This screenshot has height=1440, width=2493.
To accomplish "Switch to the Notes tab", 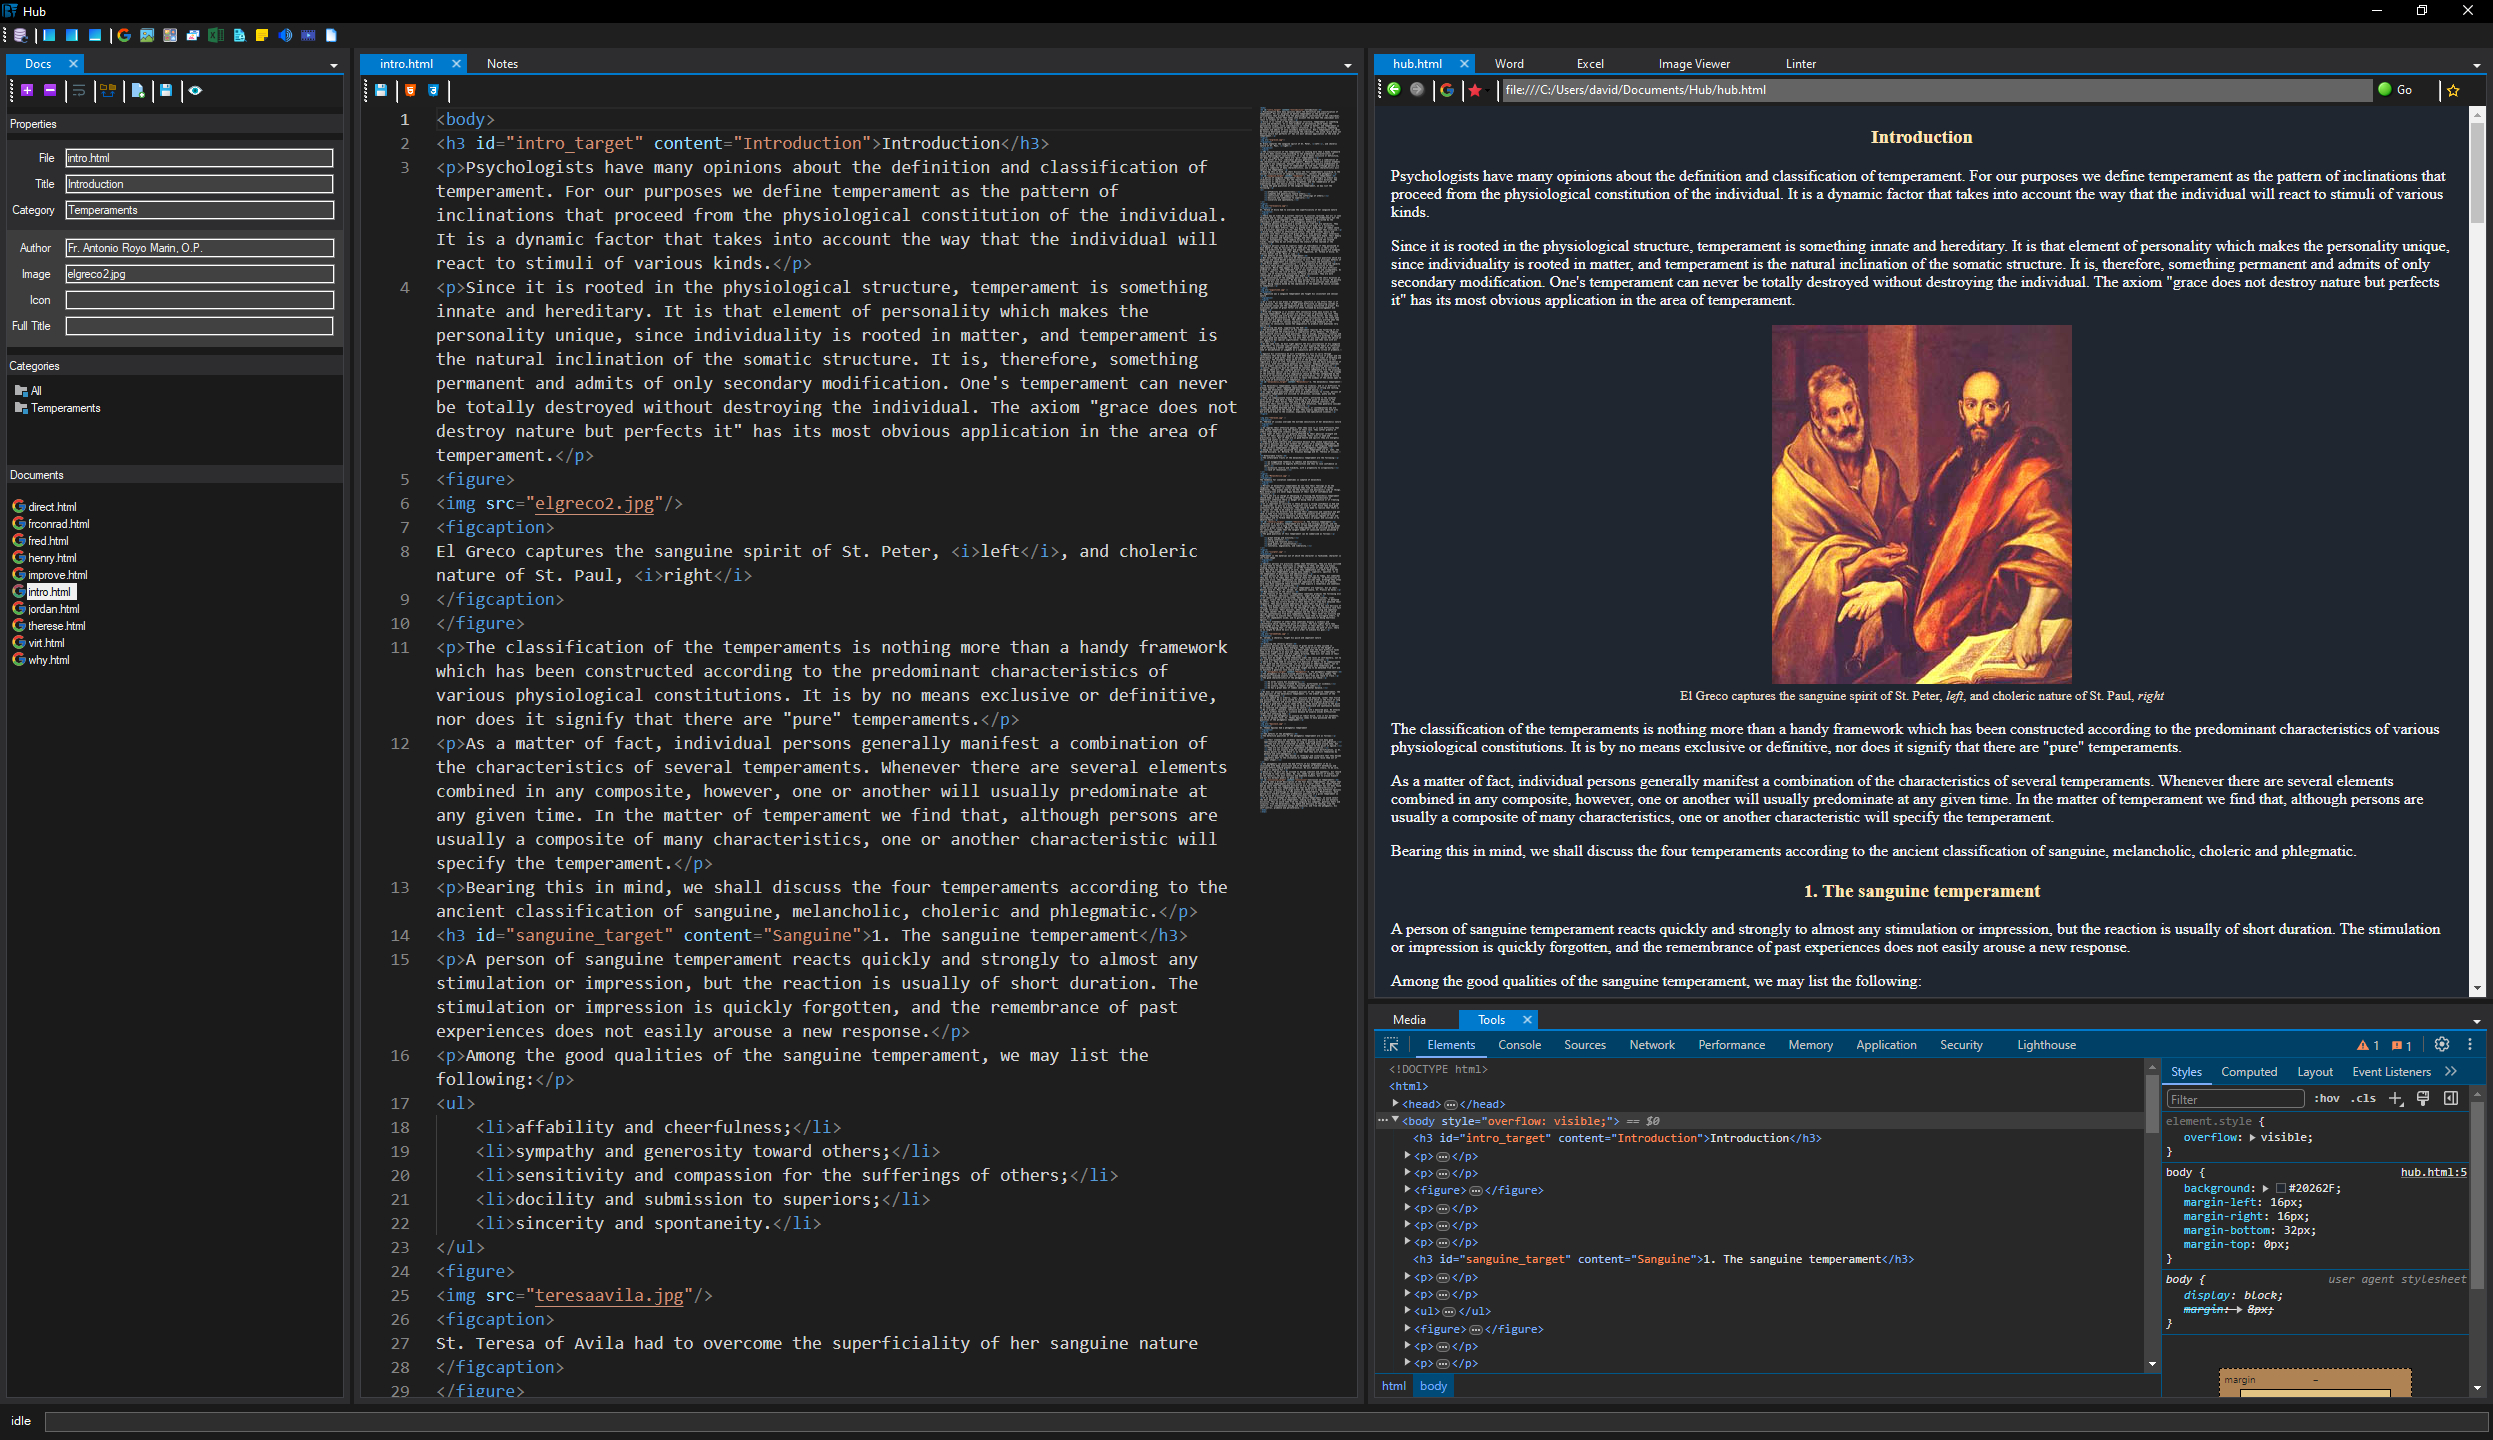I will click(x=502, y=63).
